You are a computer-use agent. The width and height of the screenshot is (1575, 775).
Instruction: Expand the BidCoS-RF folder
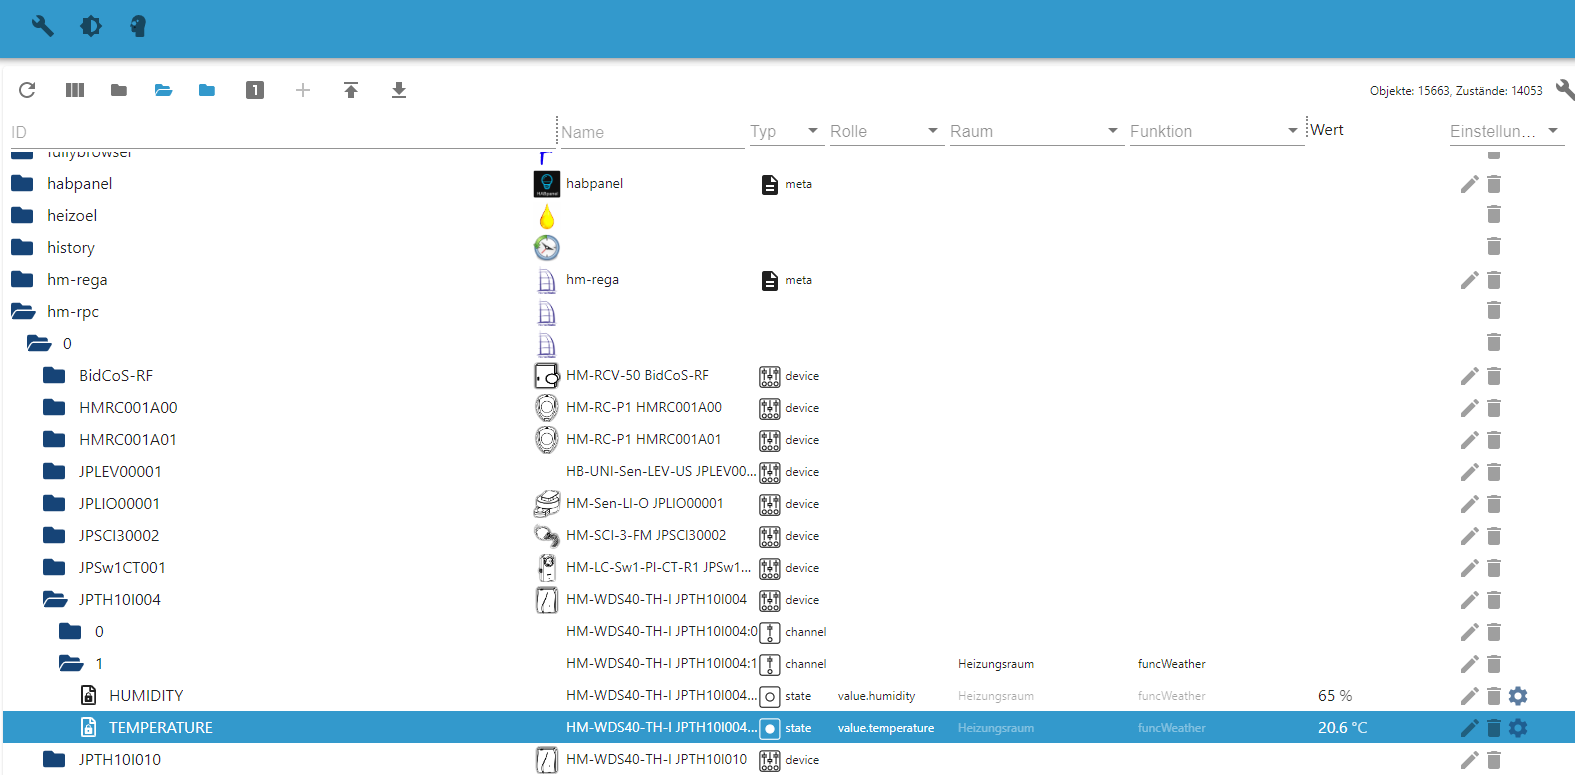tap(54, 376)
